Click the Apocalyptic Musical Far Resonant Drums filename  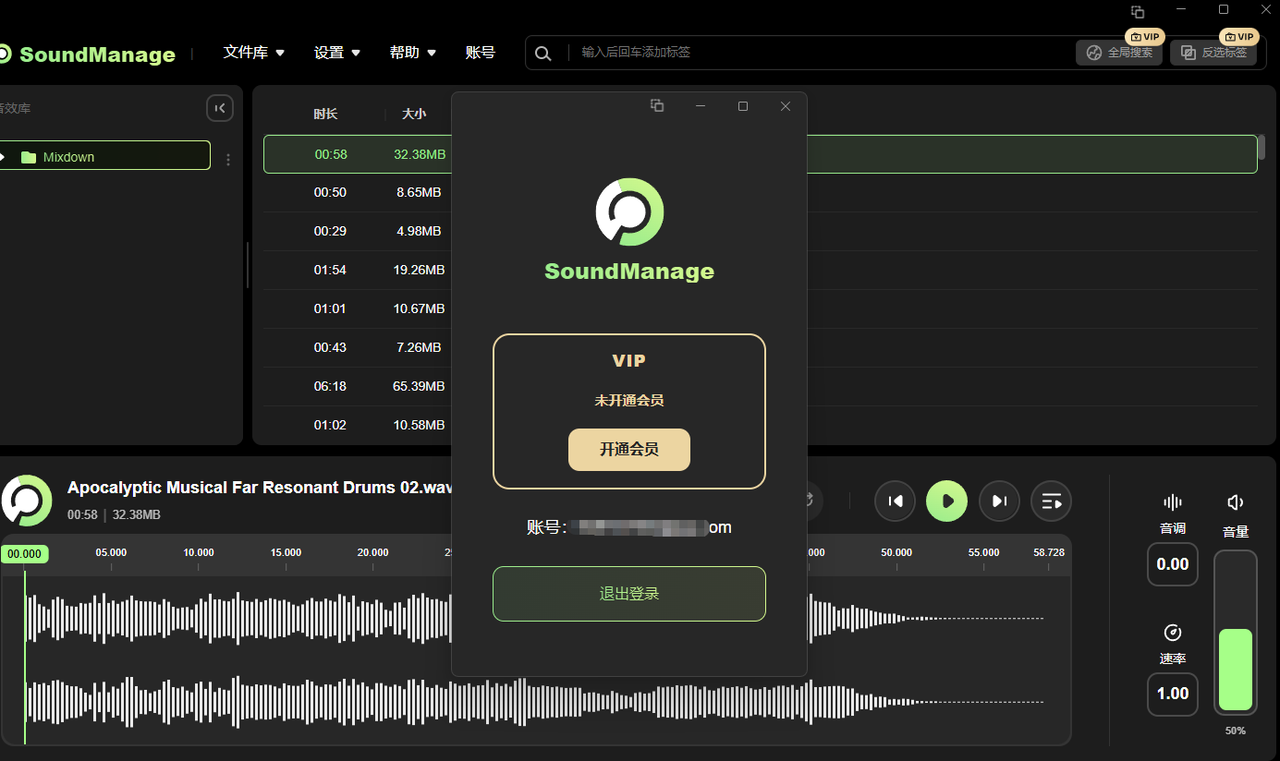(260, 488)
